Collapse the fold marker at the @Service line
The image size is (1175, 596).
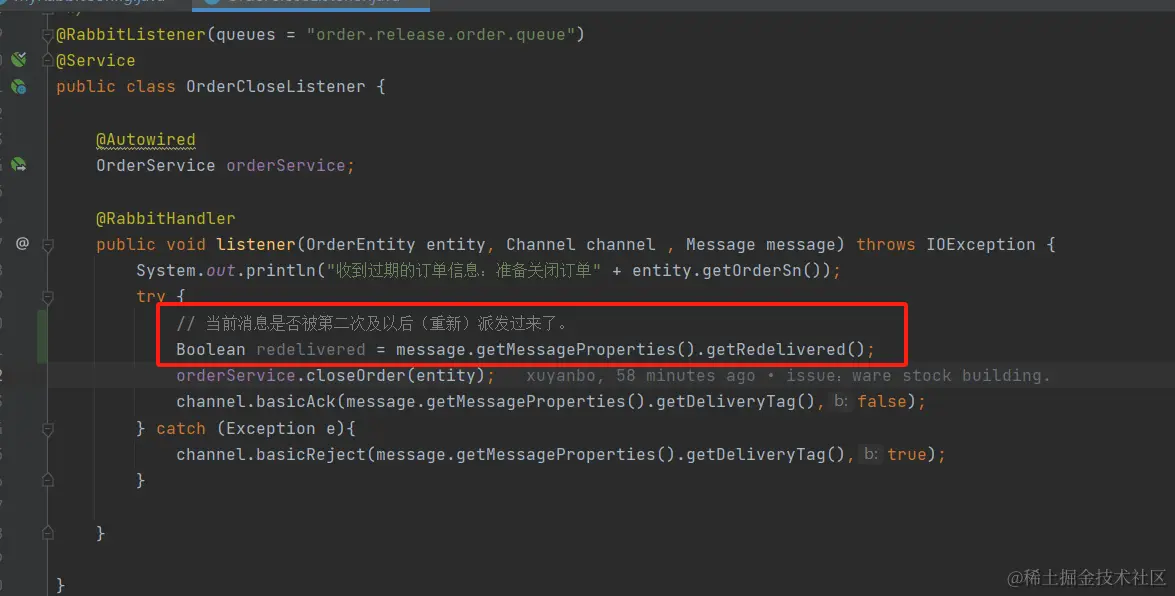48,61
